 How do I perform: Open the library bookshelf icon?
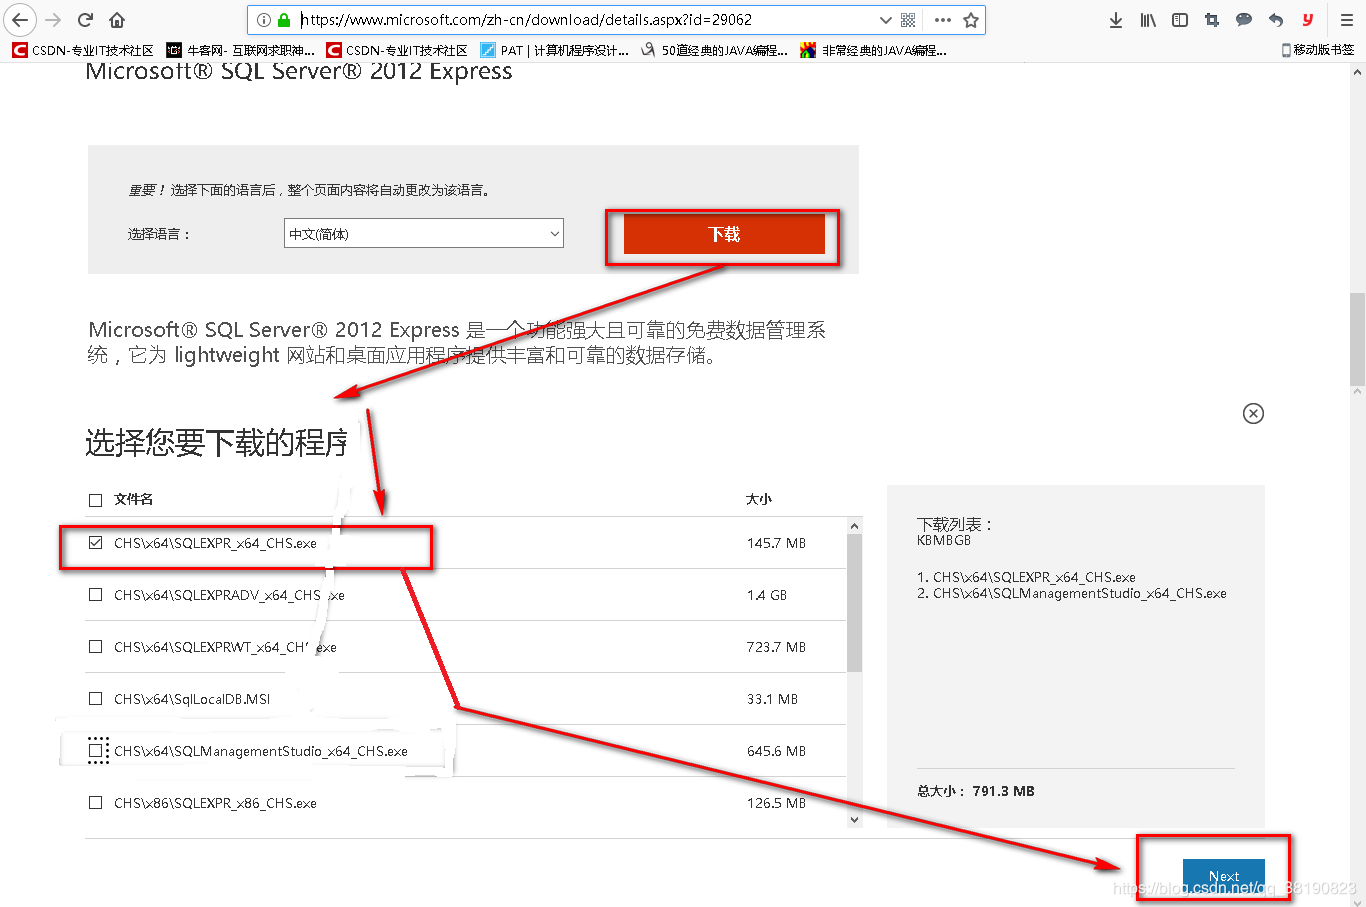pos(1148,20)
